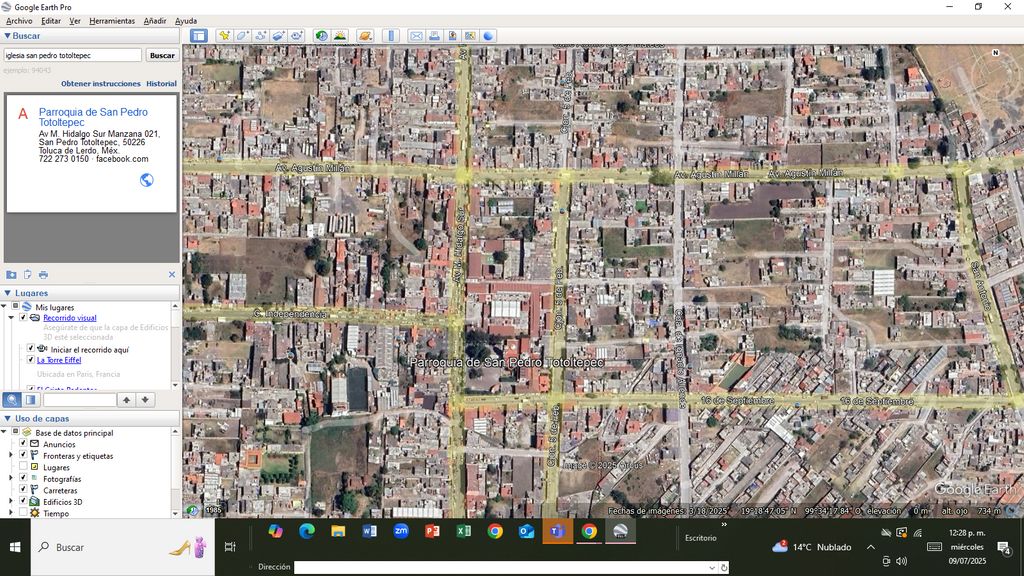Open the Recorrido visual link

point(70,317)
